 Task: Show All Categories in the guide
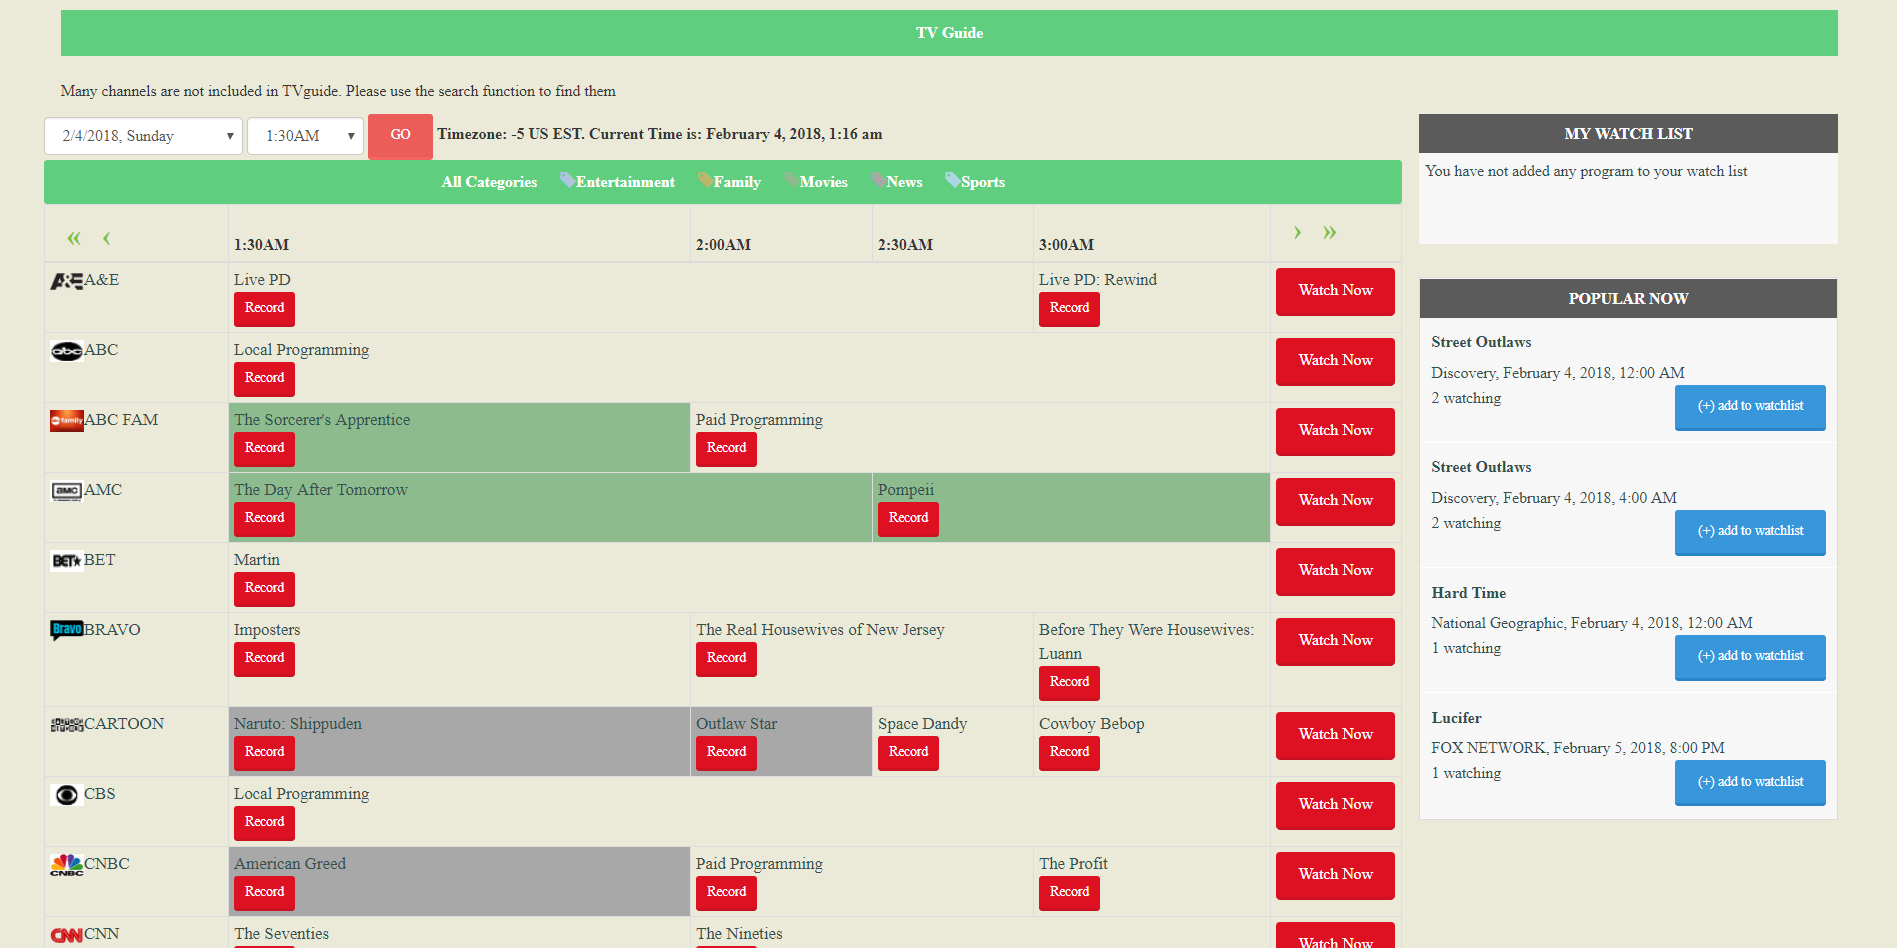(489, 182)
